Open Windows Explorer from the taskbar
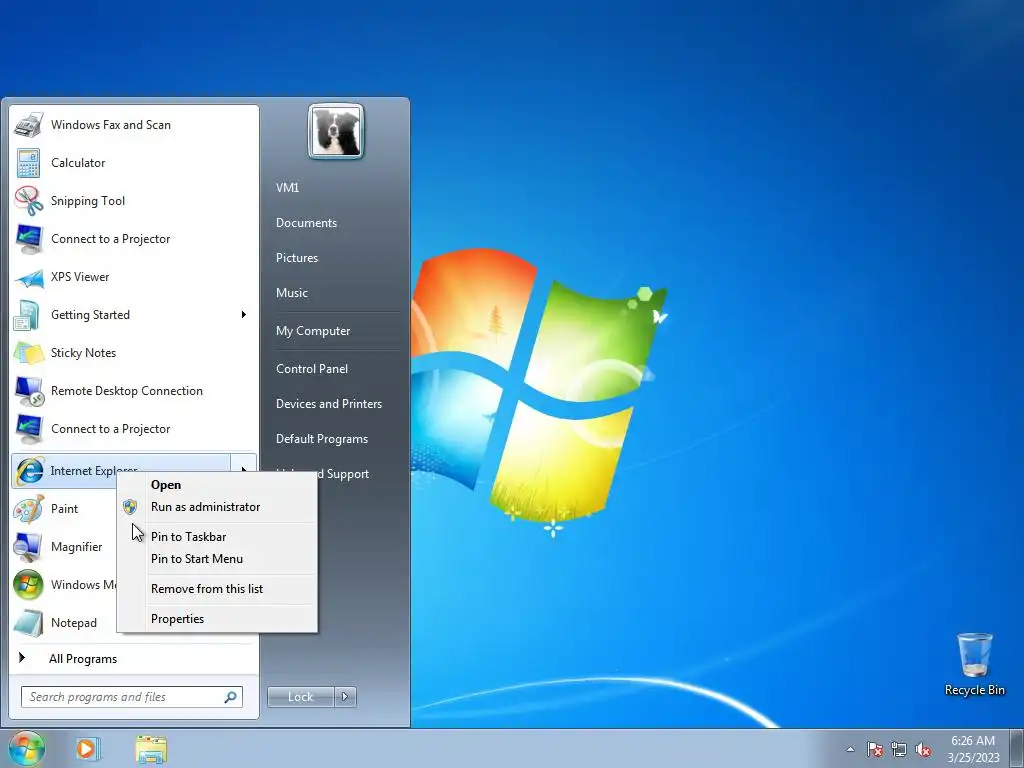Image resolution: width=1024 pixels, height=768 pixels. coord(151,749)
